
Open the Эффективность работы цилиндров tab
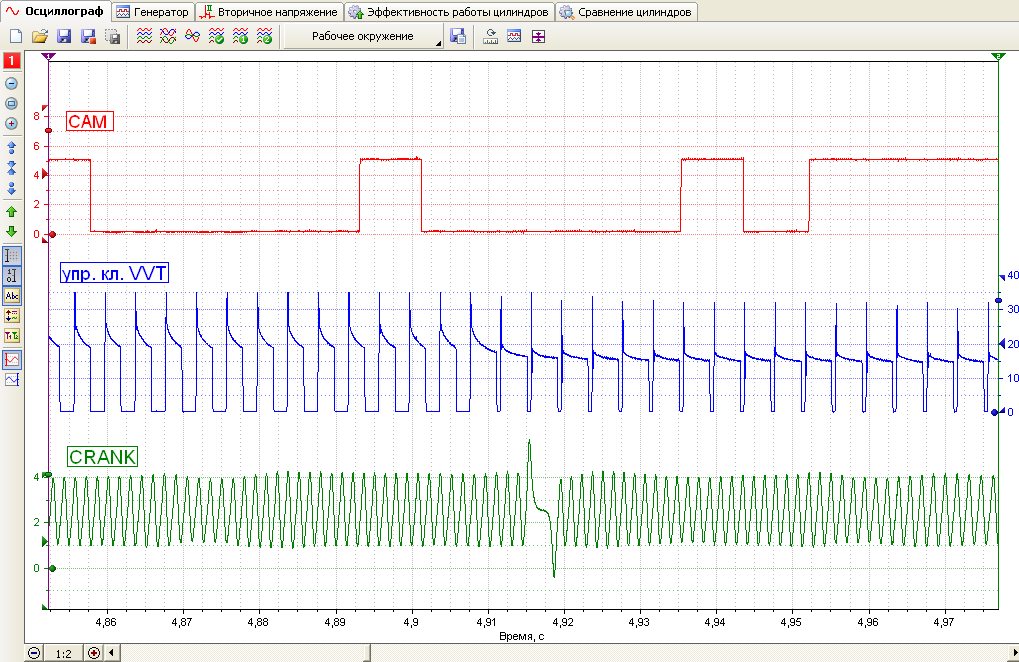pyautogui.click(x=450, y=12)
